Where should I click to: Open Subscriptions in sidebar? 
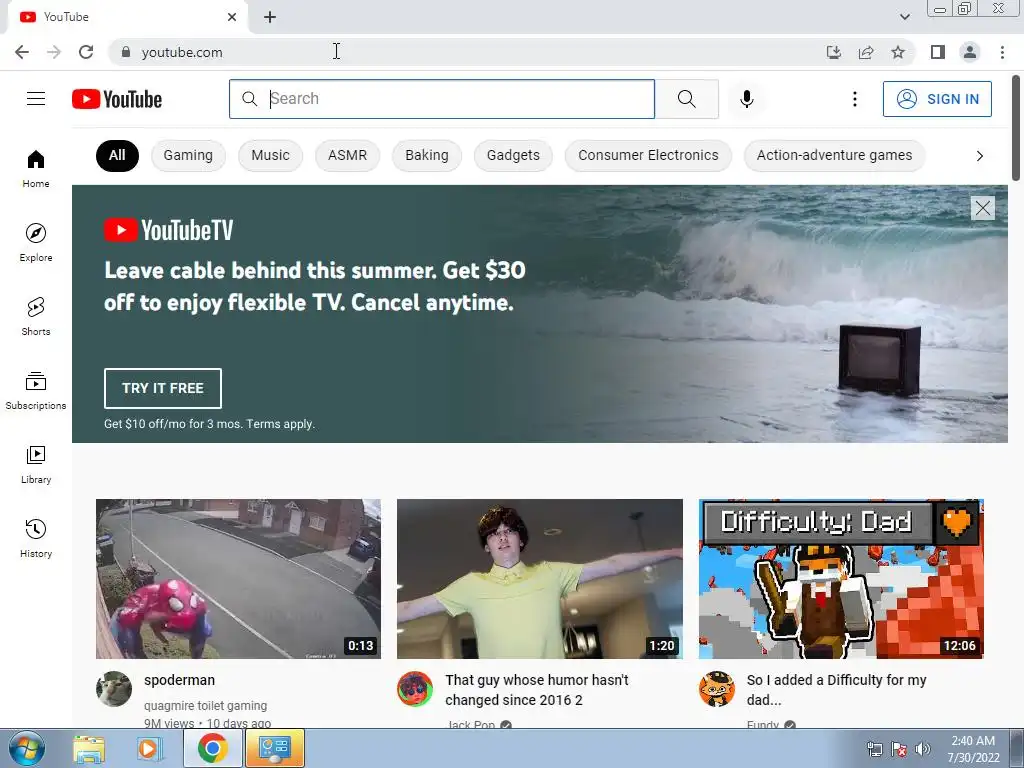pos(36,390)
